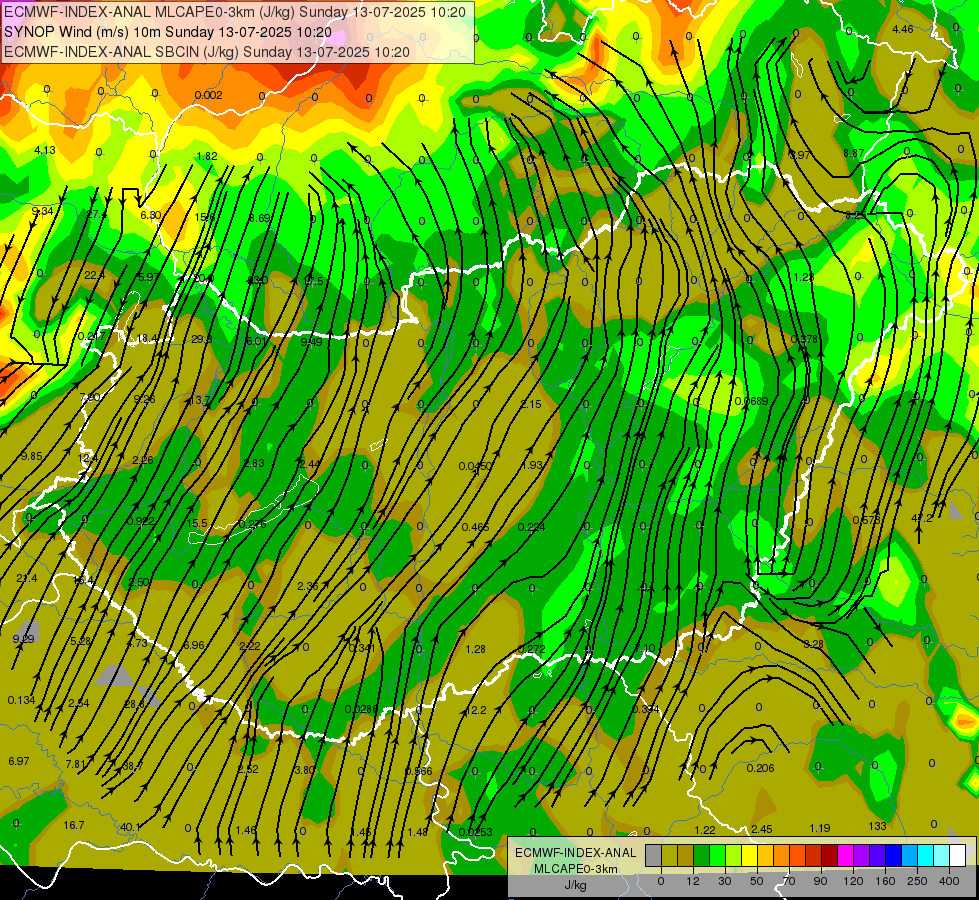Click the legend label 90
This screenshot has height=900, width=979.
[x=820, y=881]
